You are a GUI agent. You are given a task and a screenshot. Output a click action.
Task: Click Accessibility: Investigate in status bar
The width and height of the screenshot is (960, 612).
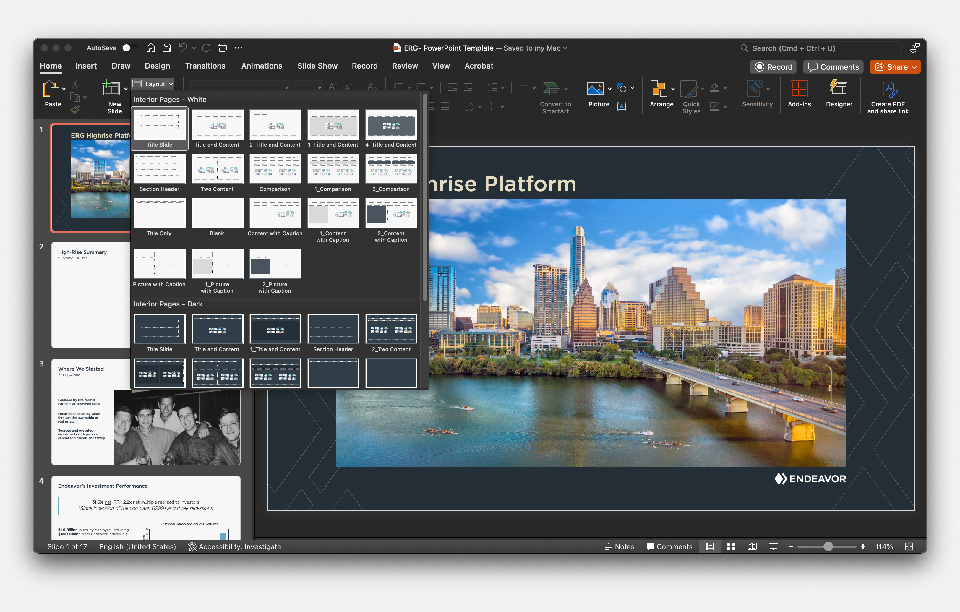[234, 547]
